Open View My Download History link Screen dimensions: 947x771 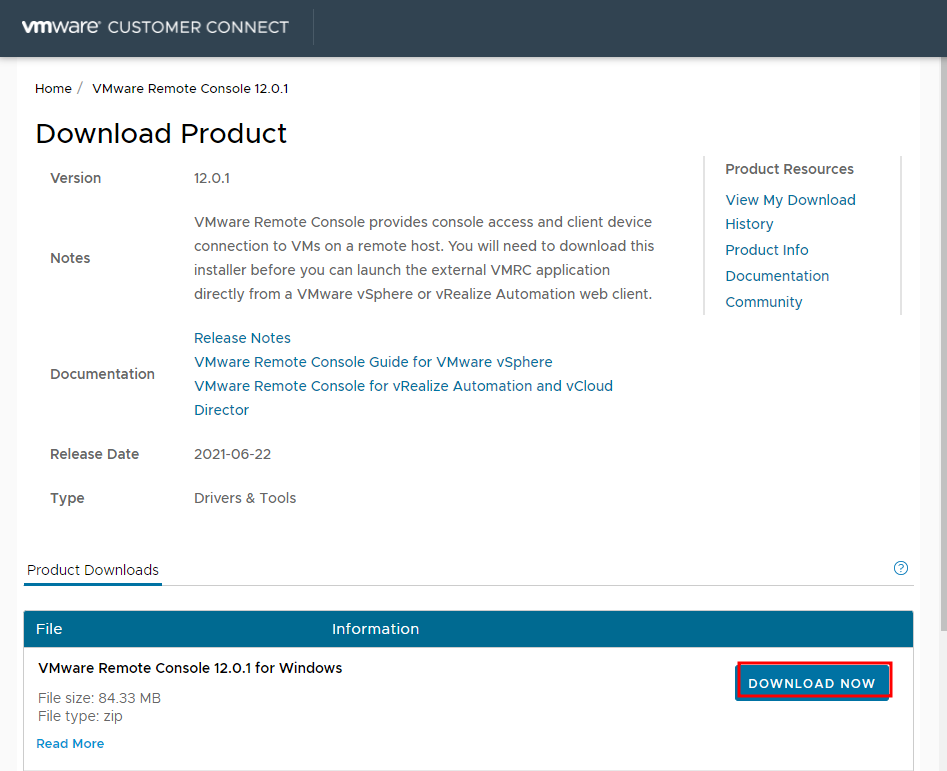[790, 212]
